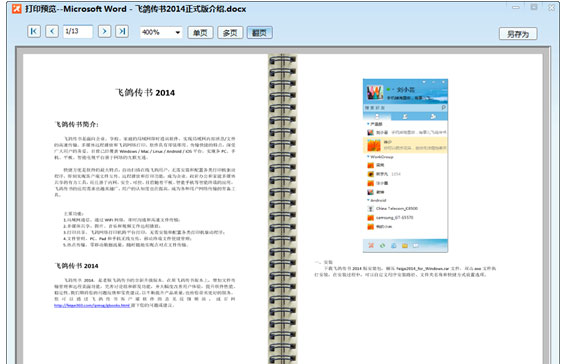Advance to the next page
The image size is (566, 364).
pos(104,31)
